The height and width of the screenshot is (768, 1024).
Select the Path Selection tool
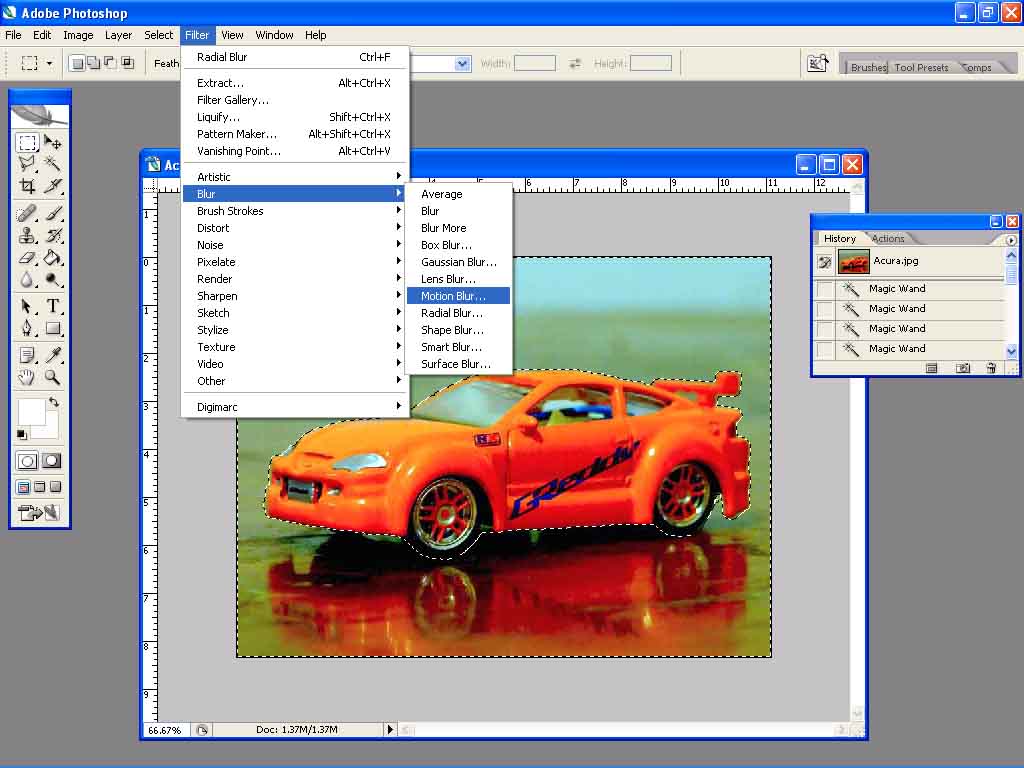click(27, 306)
